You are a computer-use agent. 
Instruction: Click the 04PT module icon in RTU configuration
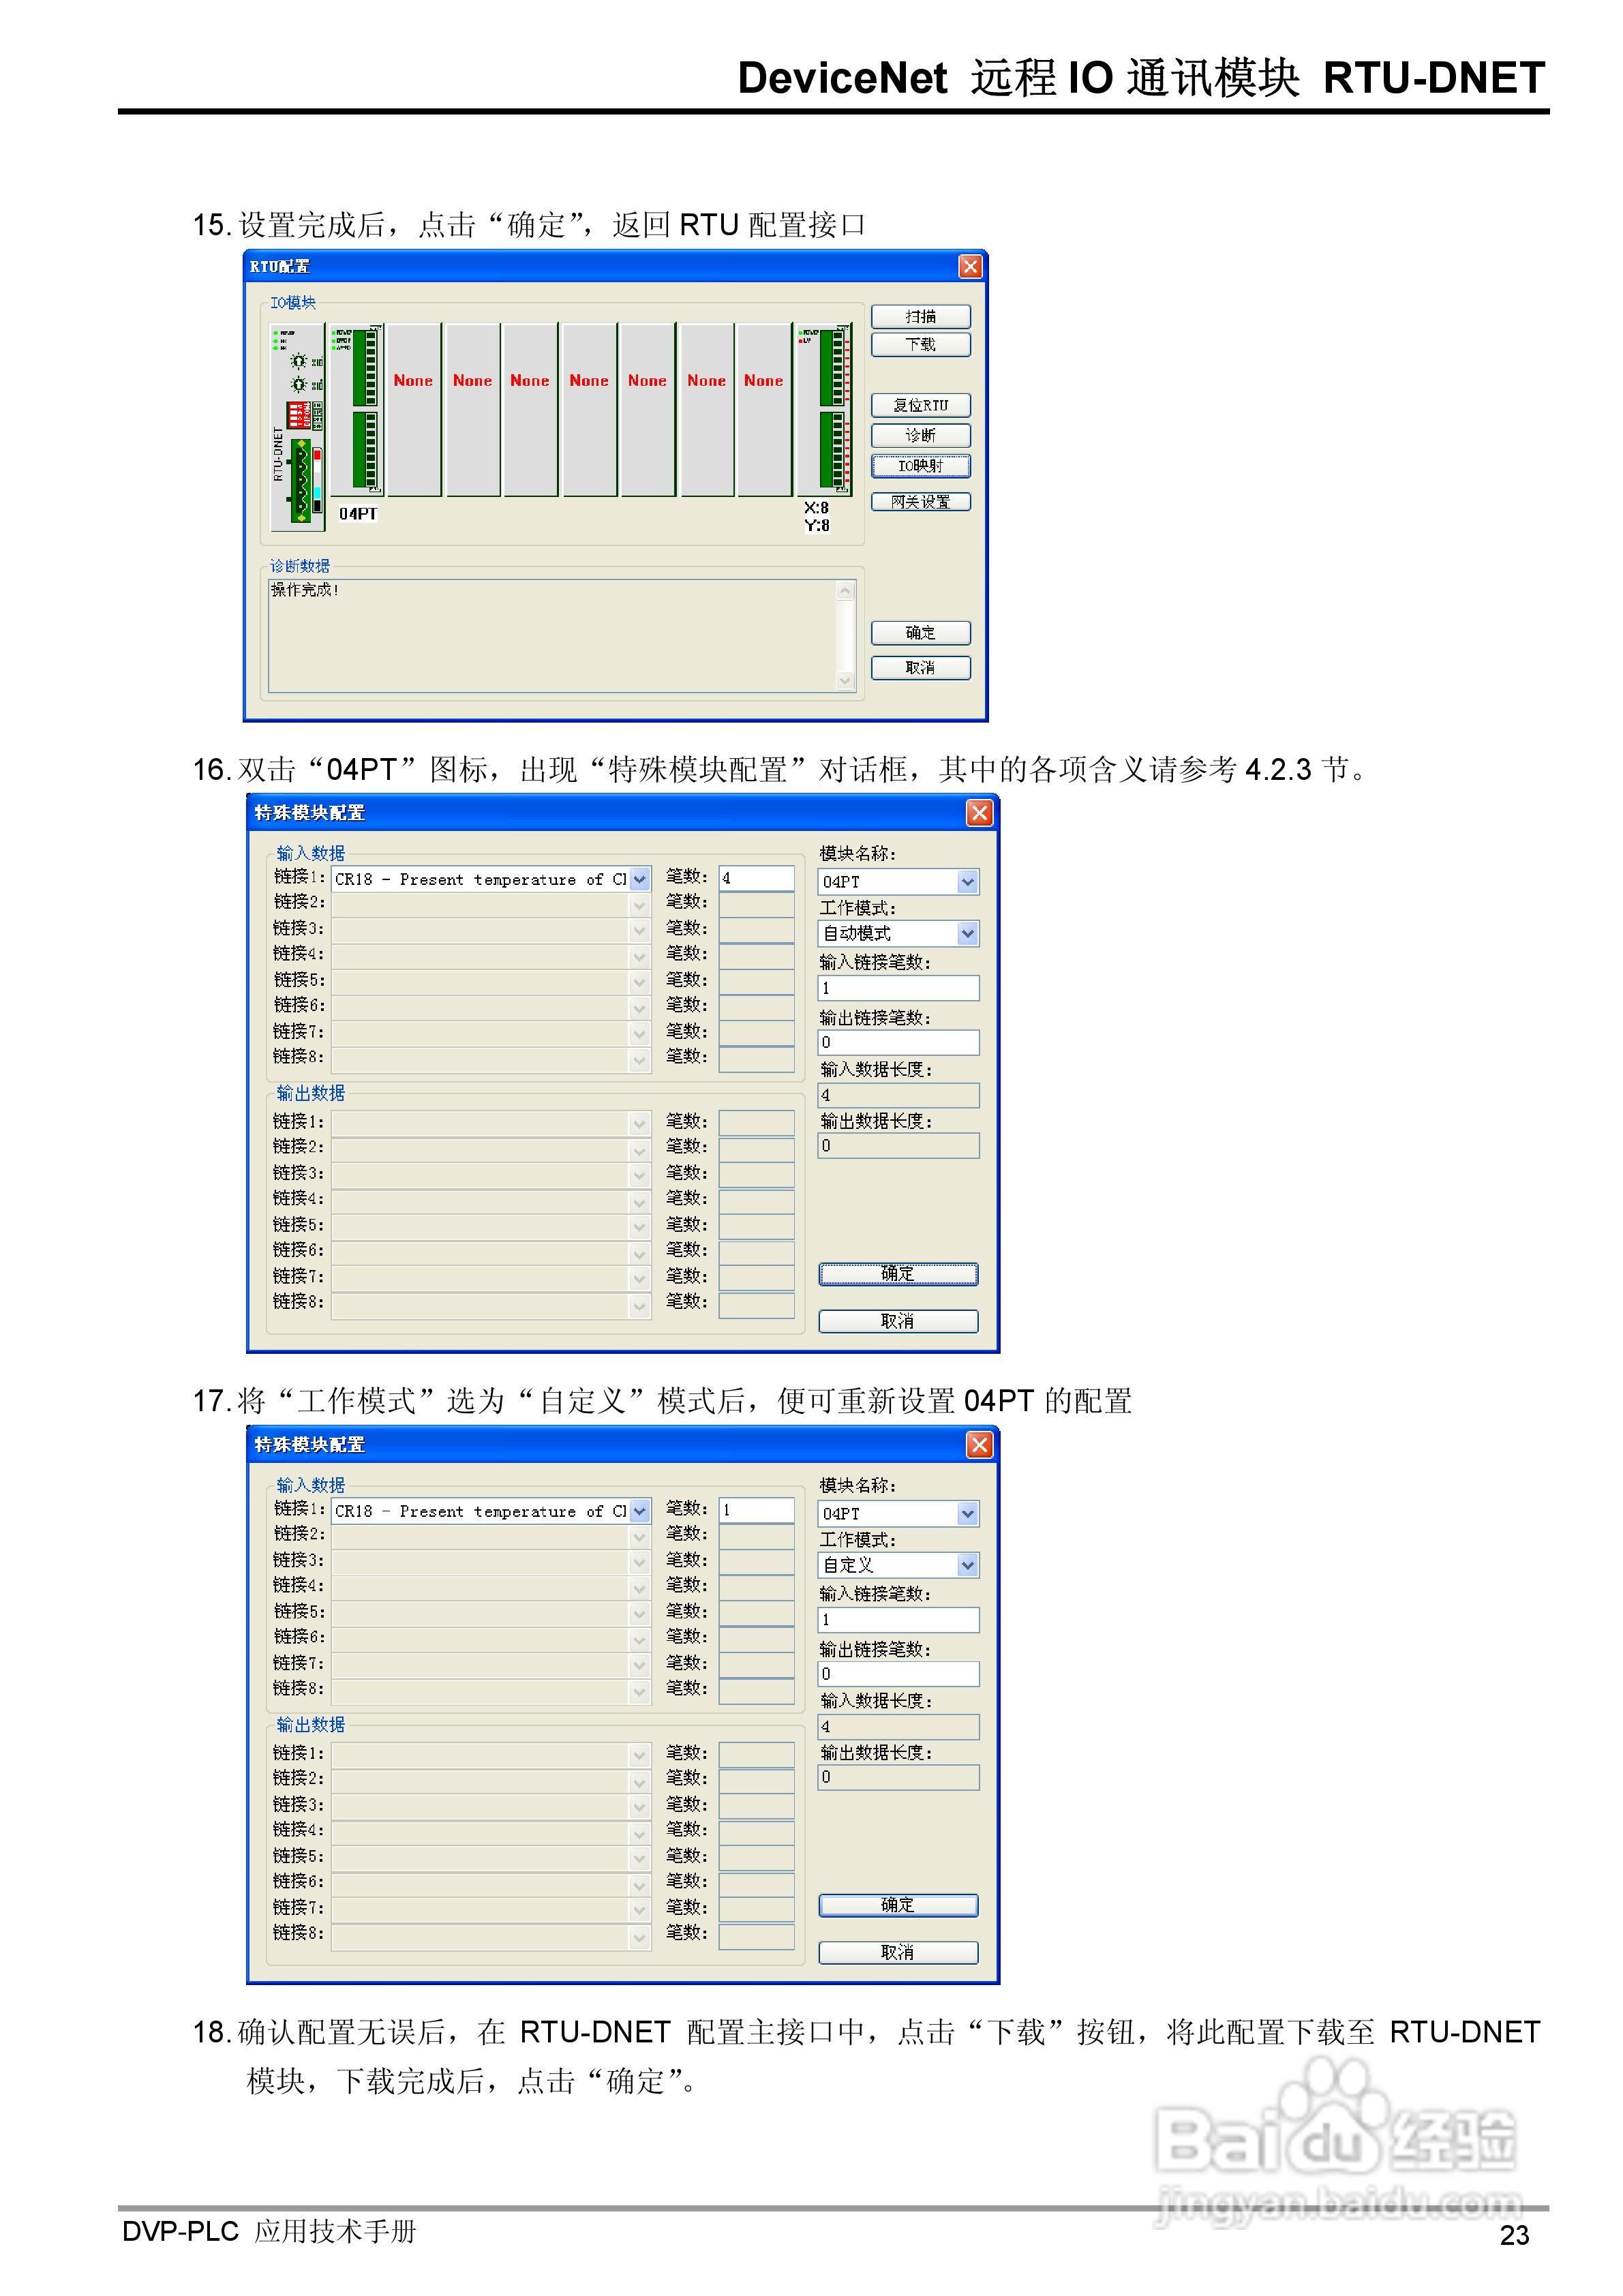[x=356, y=409]
